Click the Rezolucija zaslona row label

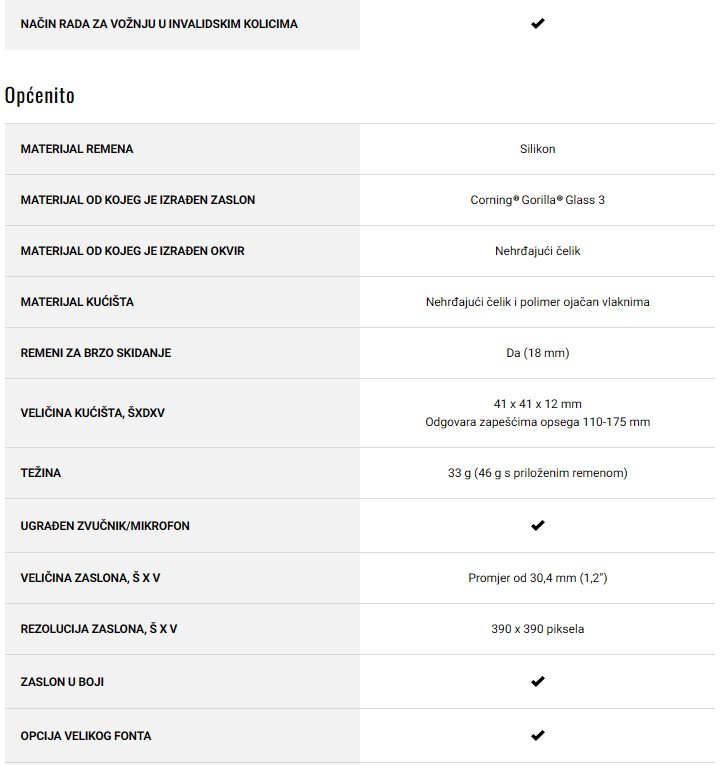coord(99,629)
